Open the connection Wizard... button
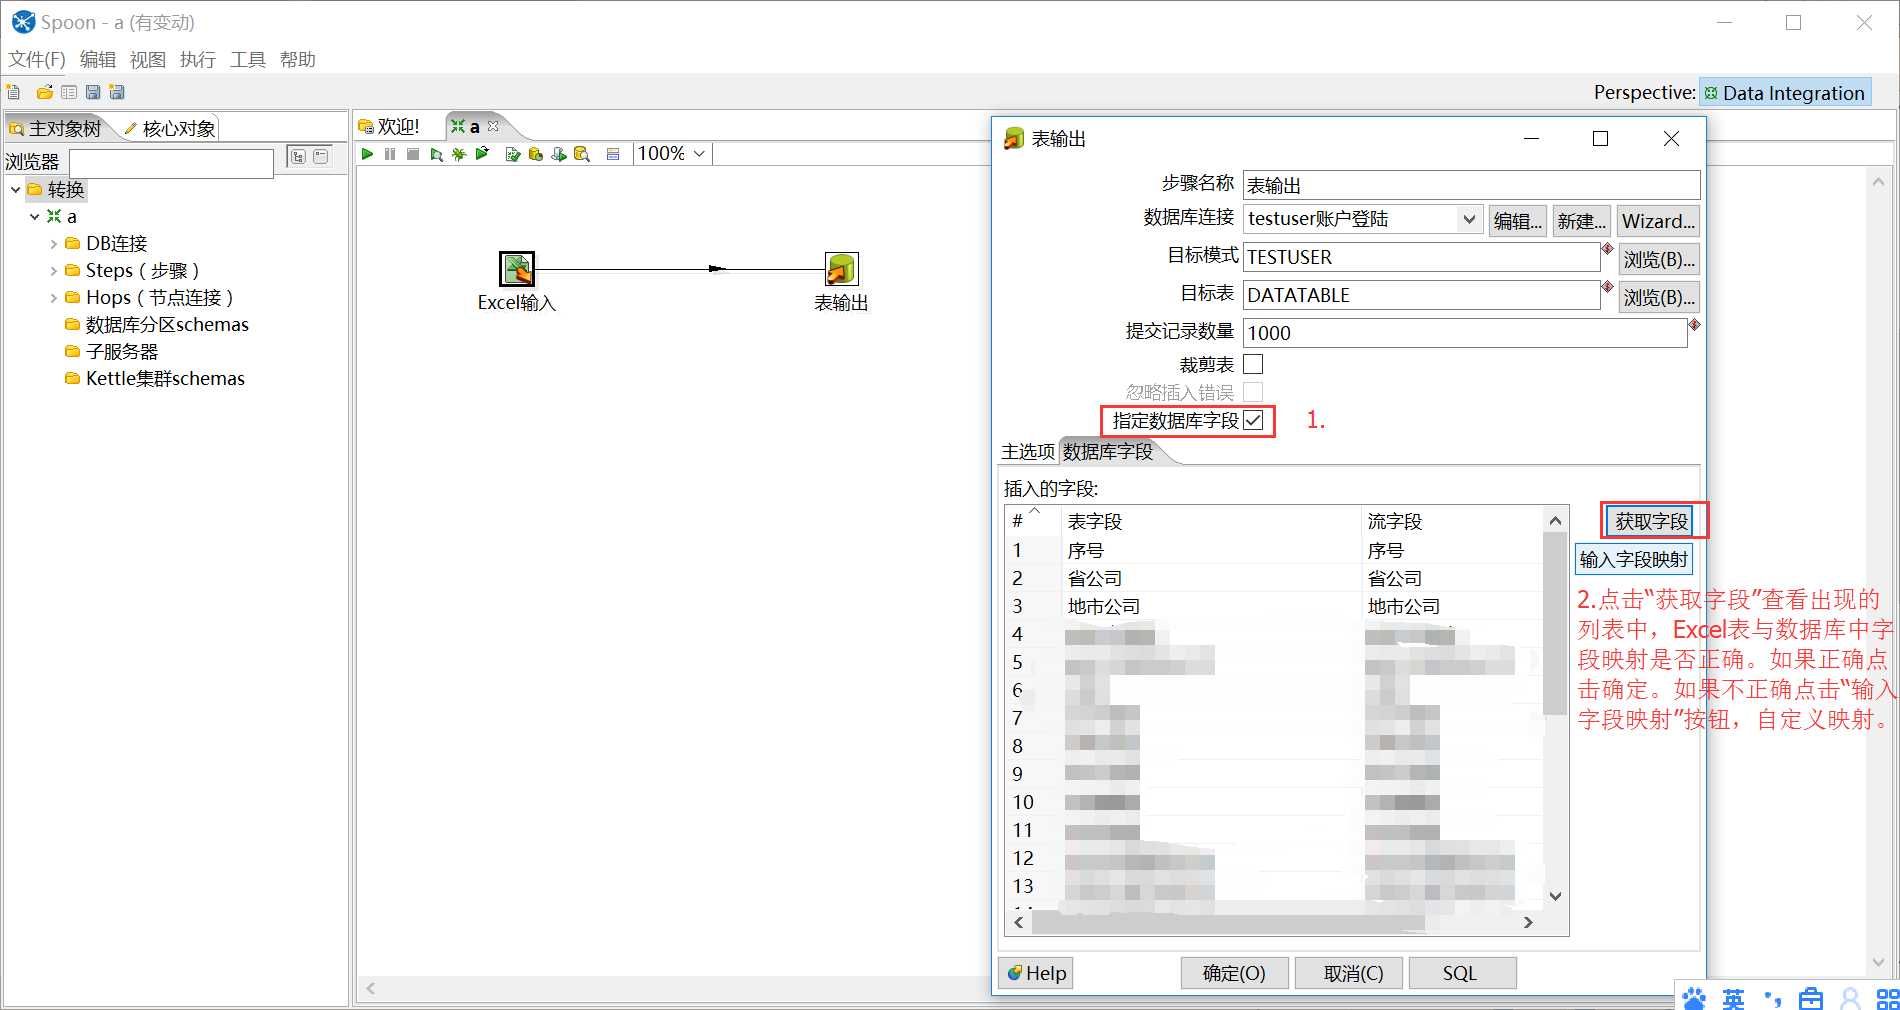This screenshot has height=1010, width=1900. pos(1658,221)
